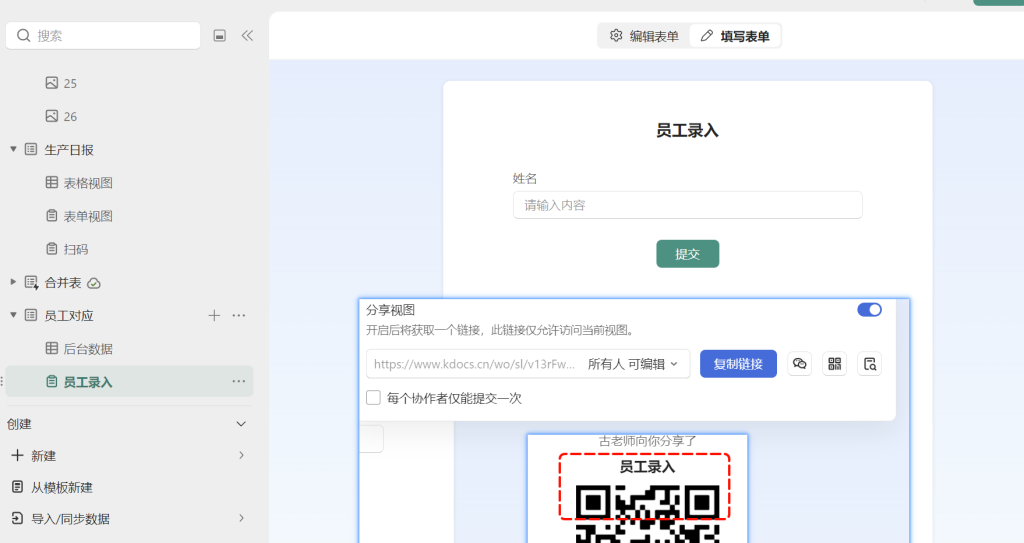Click the search box in sidebar
This screenshot has height=543, width=1024.
(103, 35)
